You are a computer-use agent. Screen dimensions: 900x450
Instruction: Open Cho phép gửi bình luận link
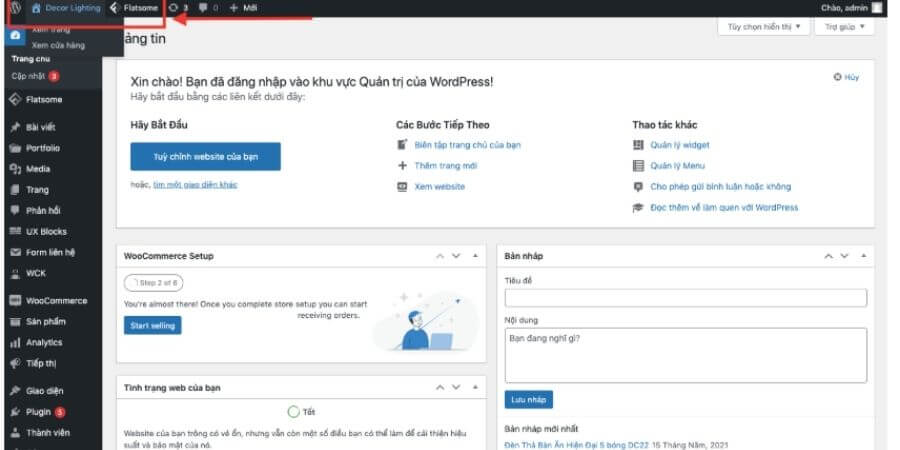click(720, 187)
